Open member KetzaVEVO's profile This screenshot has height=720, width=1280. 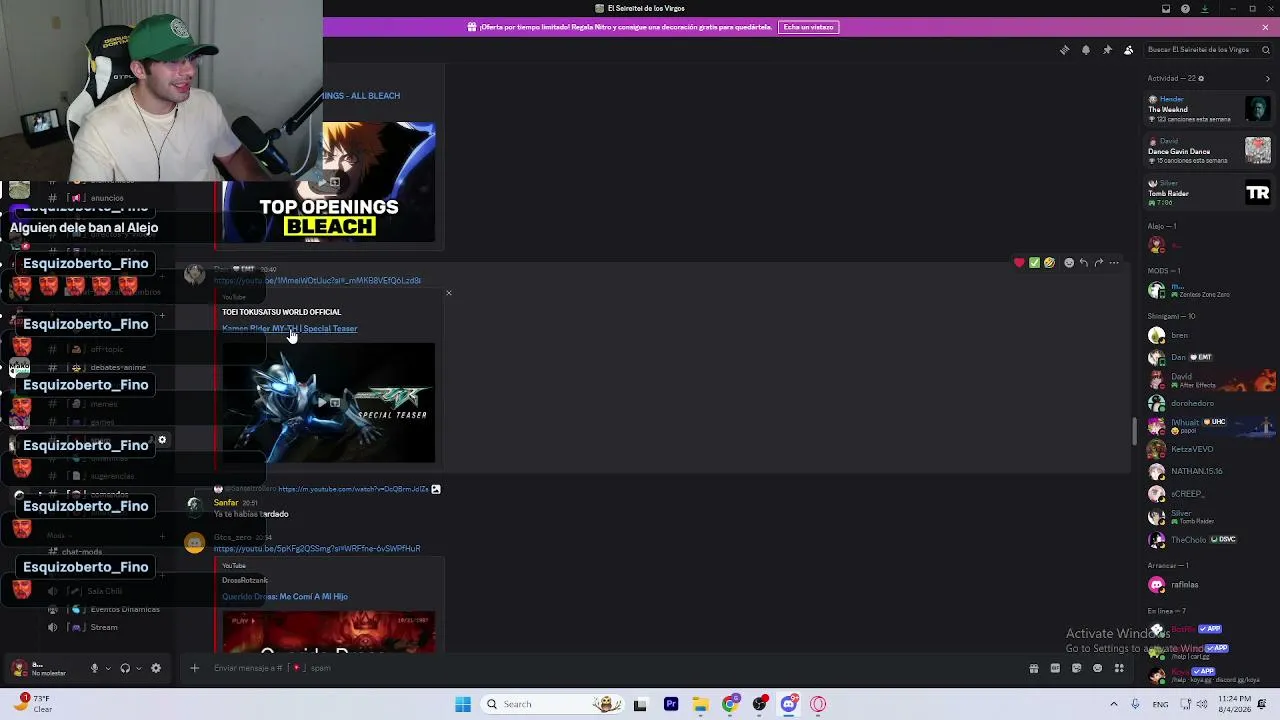click(1210, 449)
